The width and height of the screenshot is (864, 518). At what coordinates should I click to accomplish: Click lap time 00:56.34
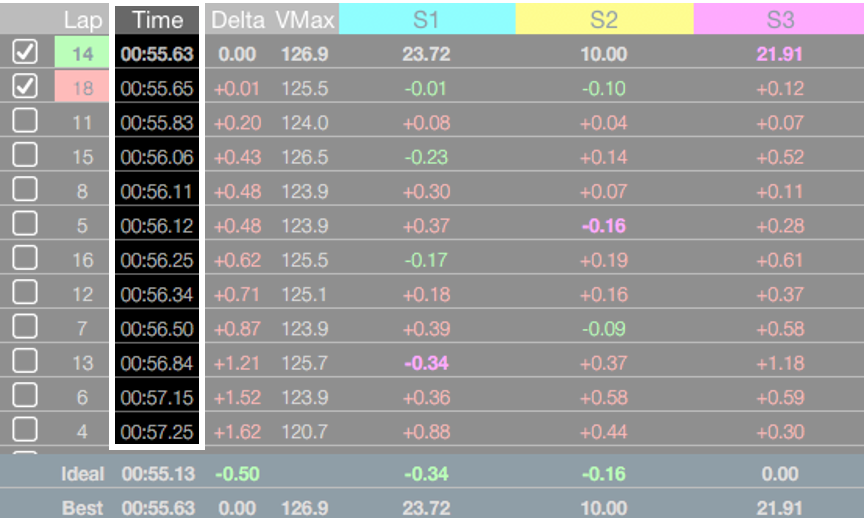(x=157, y=294)
